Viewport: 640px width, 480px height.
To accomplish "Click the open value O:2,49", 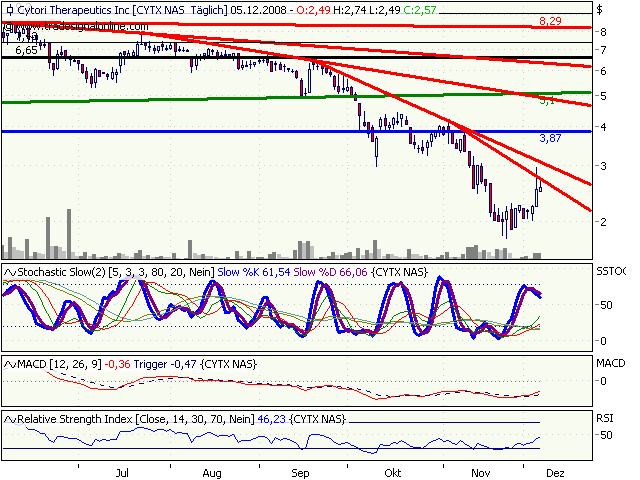I will pos(313,10).
